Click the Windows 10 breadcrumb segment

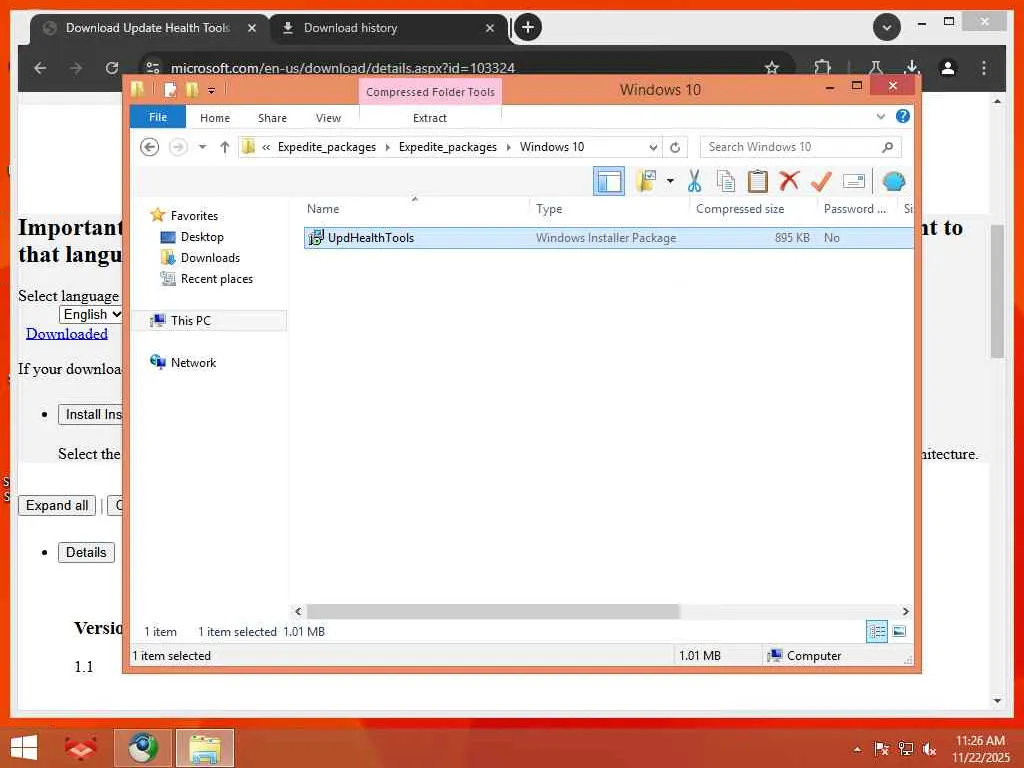(x=552, y=147)
